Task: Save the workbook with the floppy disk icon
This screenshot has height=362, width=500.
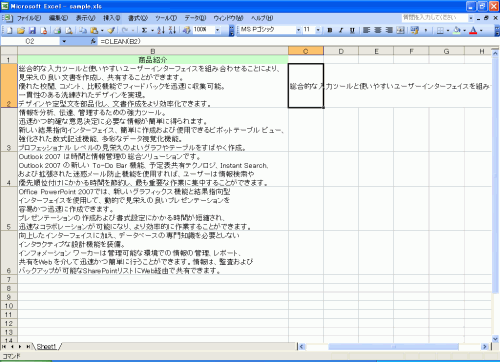Action: (x=32, y=30)
